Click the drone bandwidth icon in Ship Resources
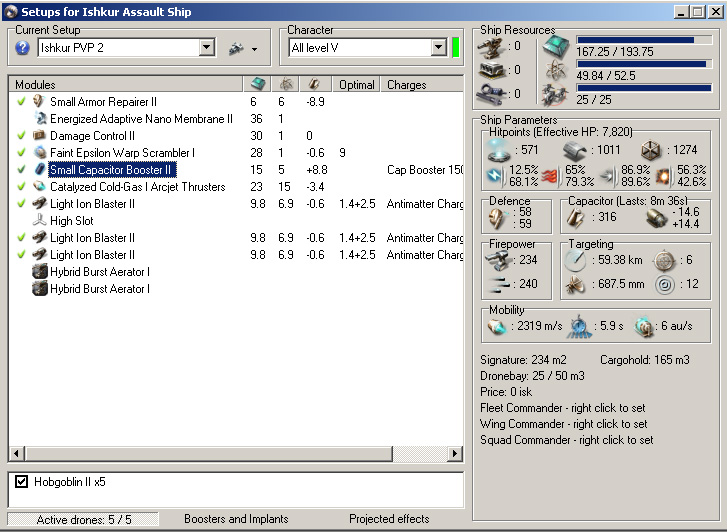 click(555, 94)
